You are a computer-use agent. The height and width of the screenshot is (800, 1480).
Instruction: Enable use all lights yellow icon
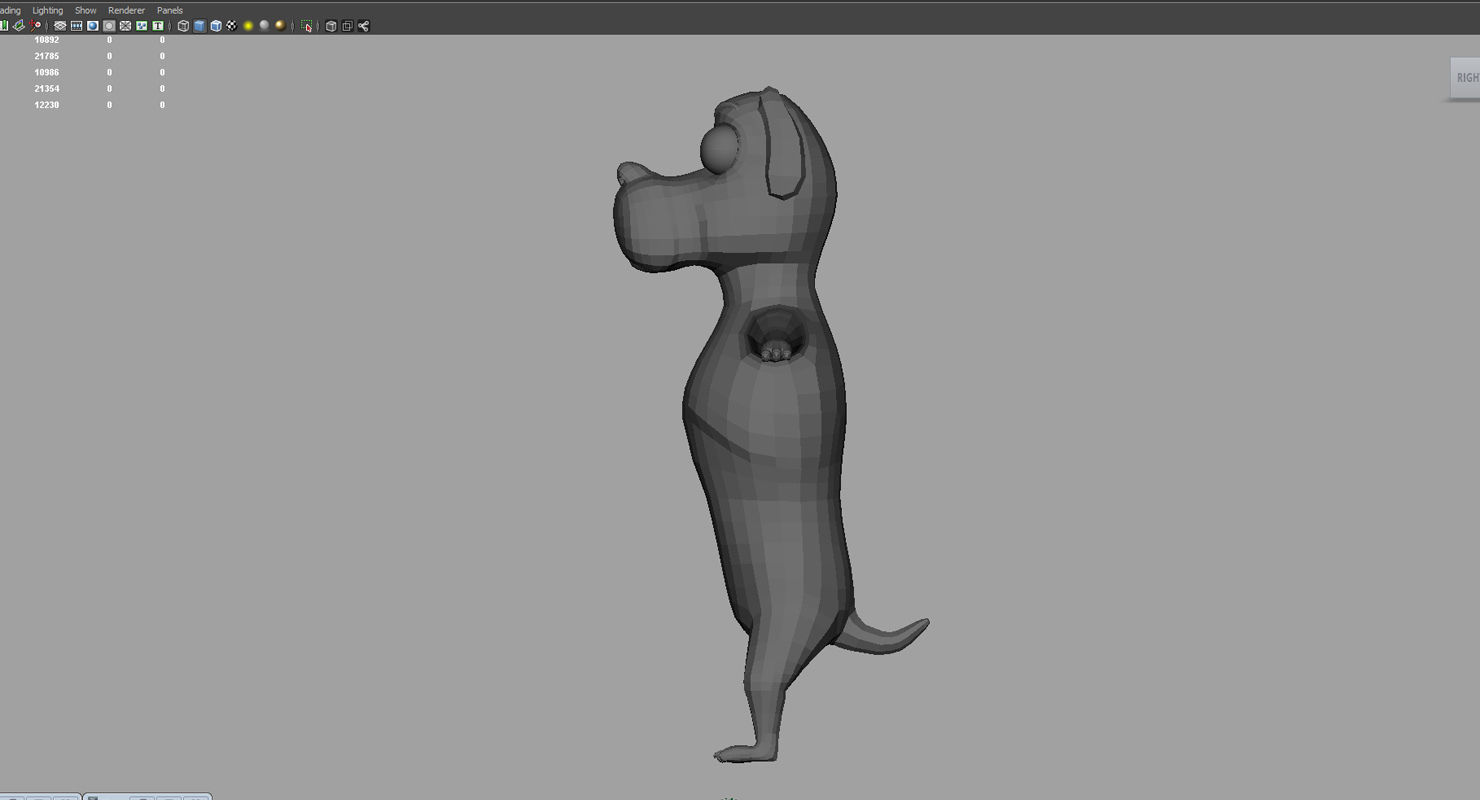248,26
